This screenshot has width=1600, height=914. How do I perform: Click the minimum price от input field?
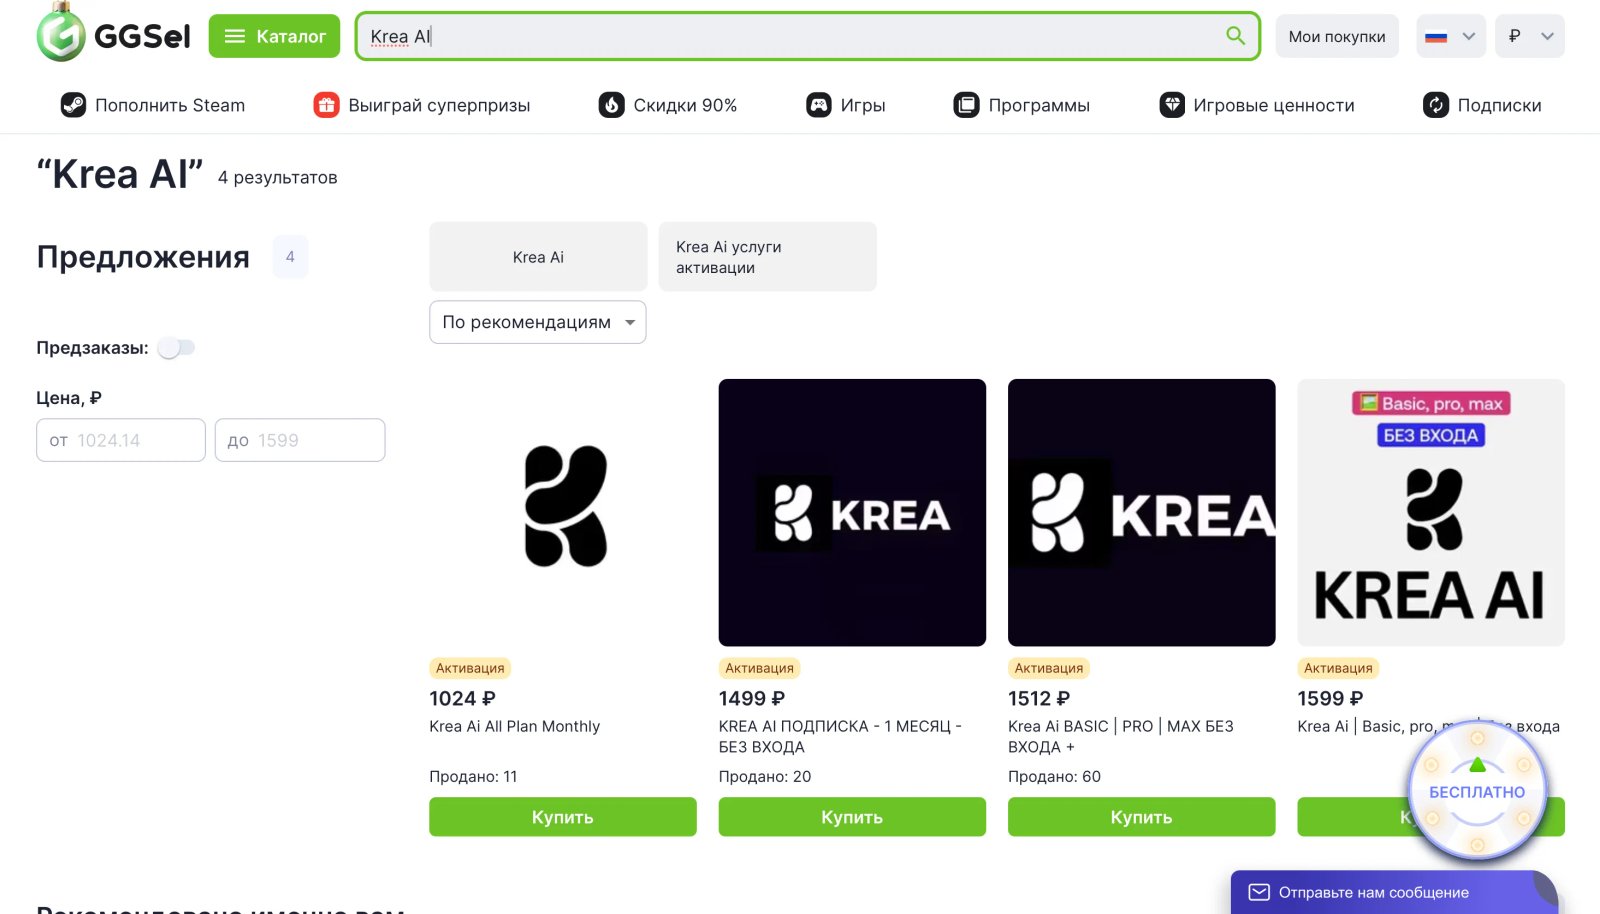[x=120, y=440]
